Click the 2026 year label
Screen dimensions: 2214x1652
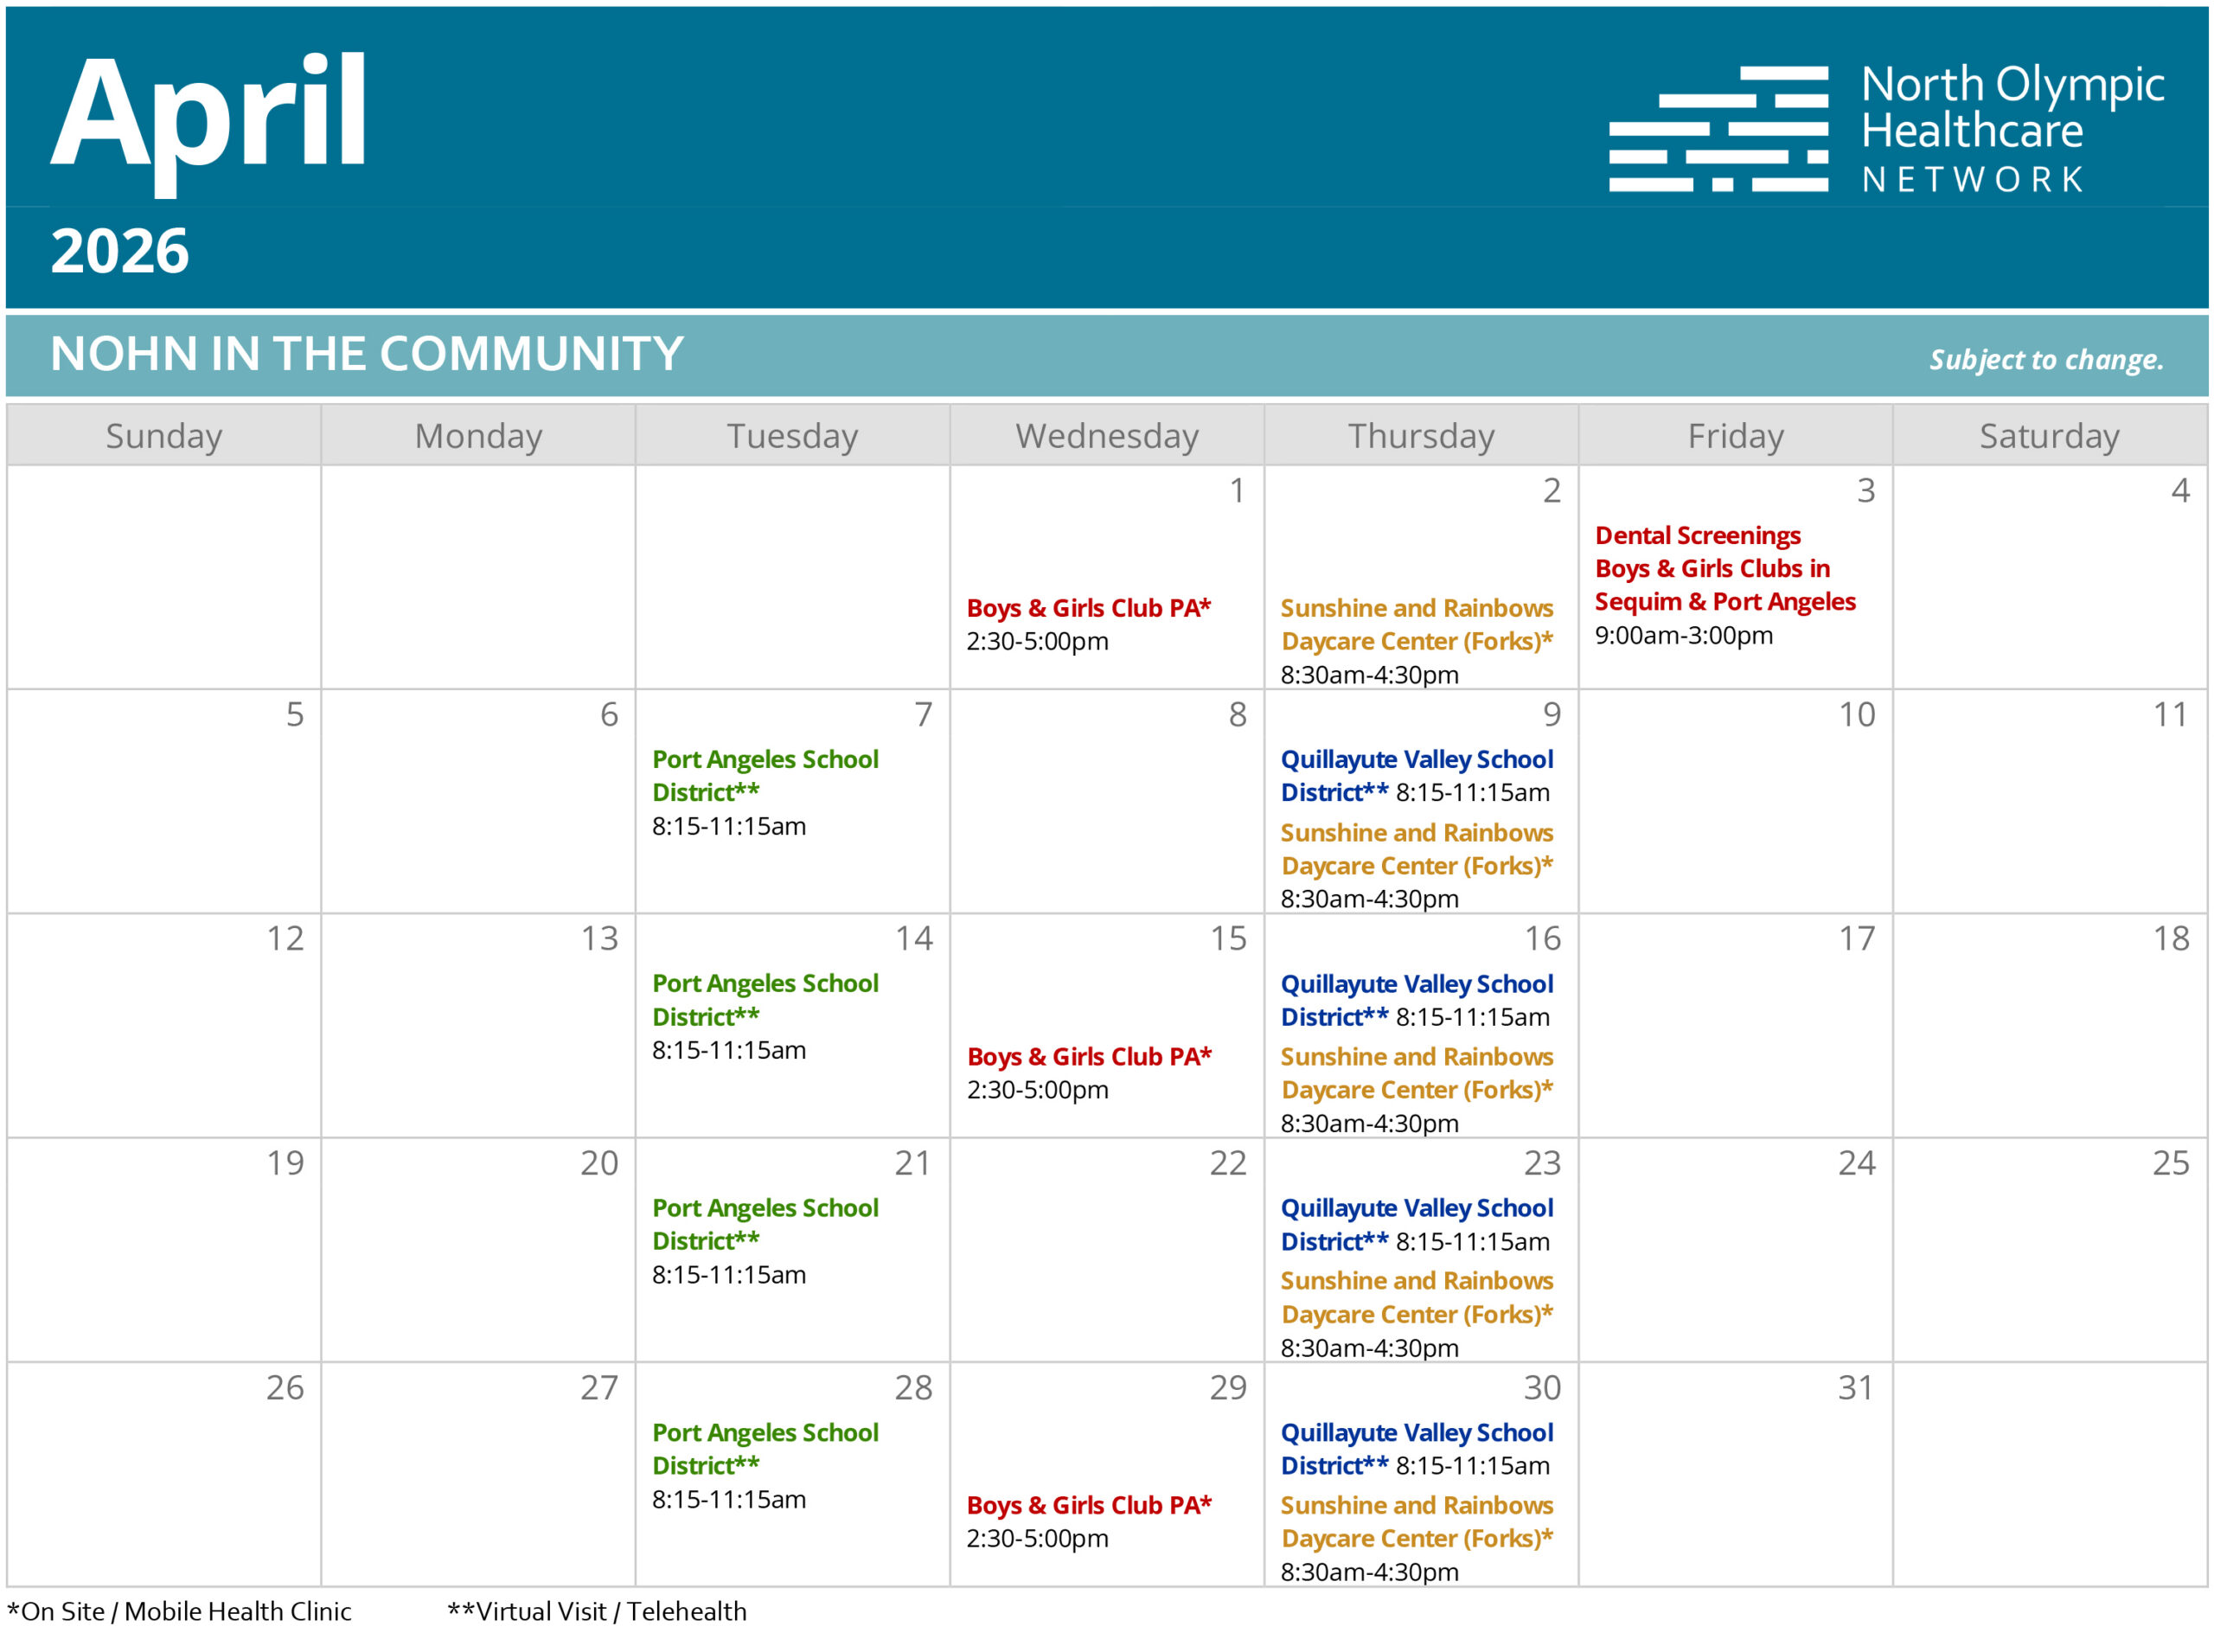coord(119,250)
